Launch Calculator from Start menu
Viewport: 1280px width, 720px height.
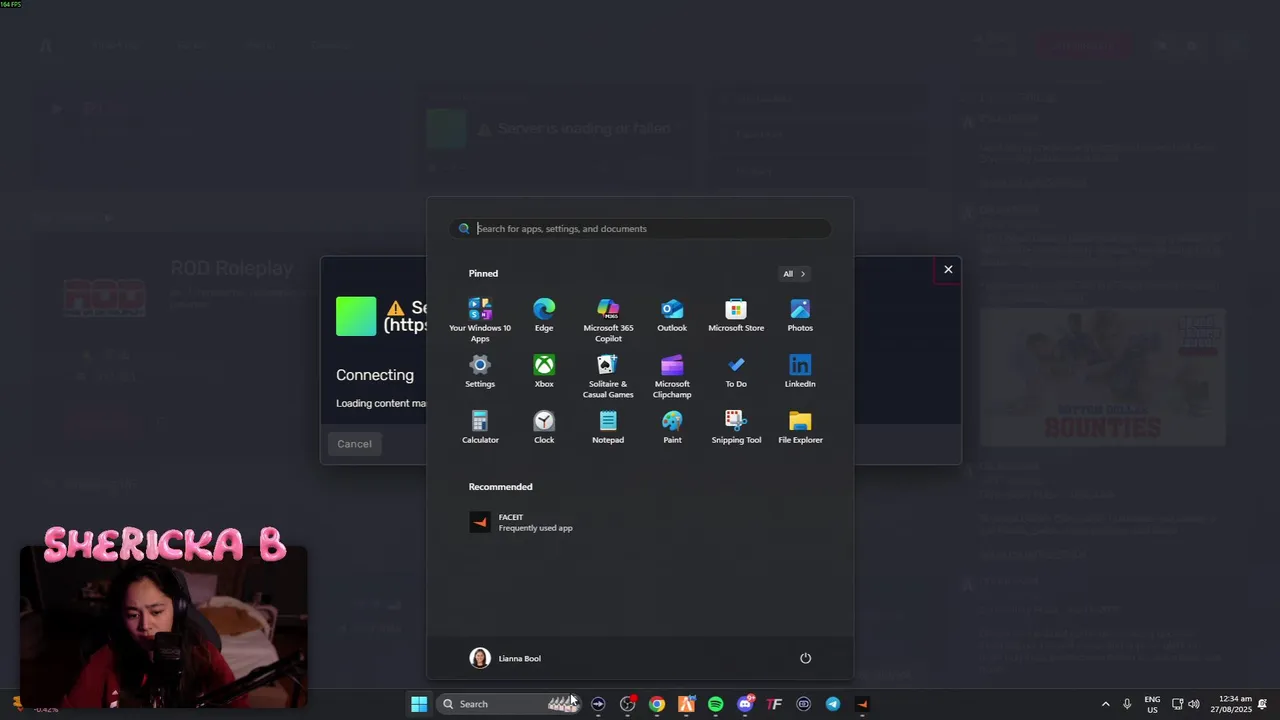pyautogui.click(x=480, y=427)
